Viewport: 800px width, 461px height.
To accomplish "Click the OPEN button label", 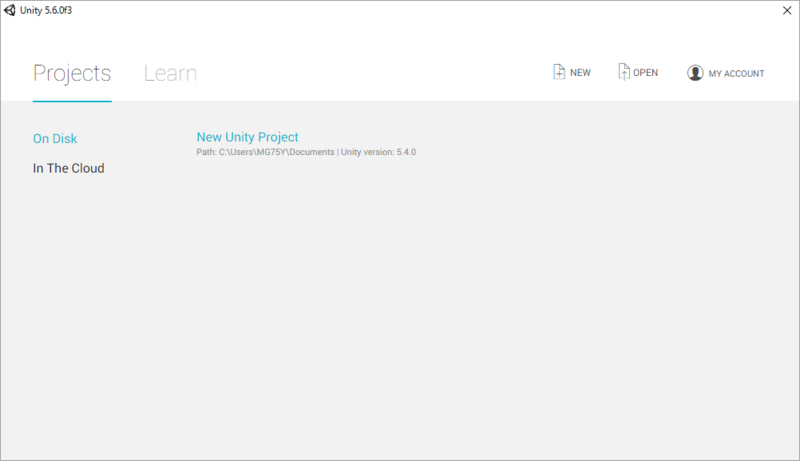I will pyautogui.click(x=645, y=73).
